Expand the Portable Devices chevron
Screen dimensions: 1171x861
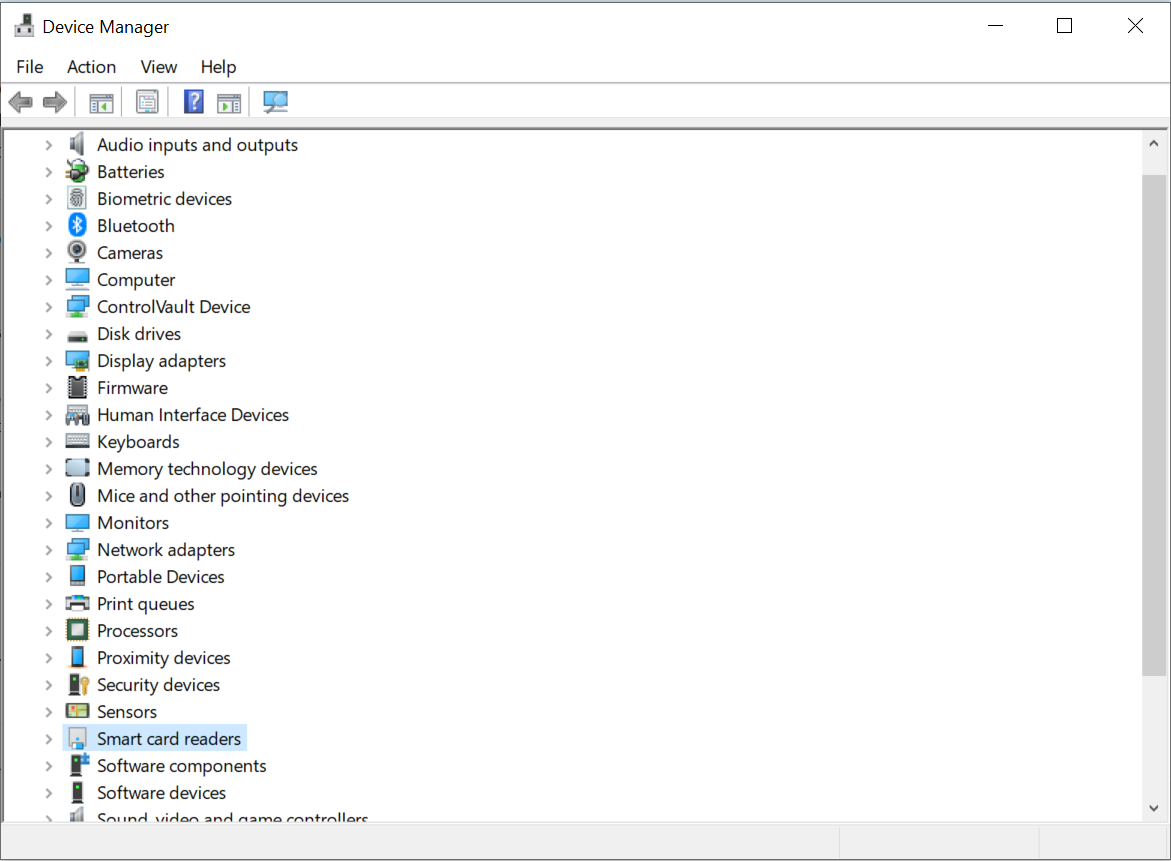49,576
